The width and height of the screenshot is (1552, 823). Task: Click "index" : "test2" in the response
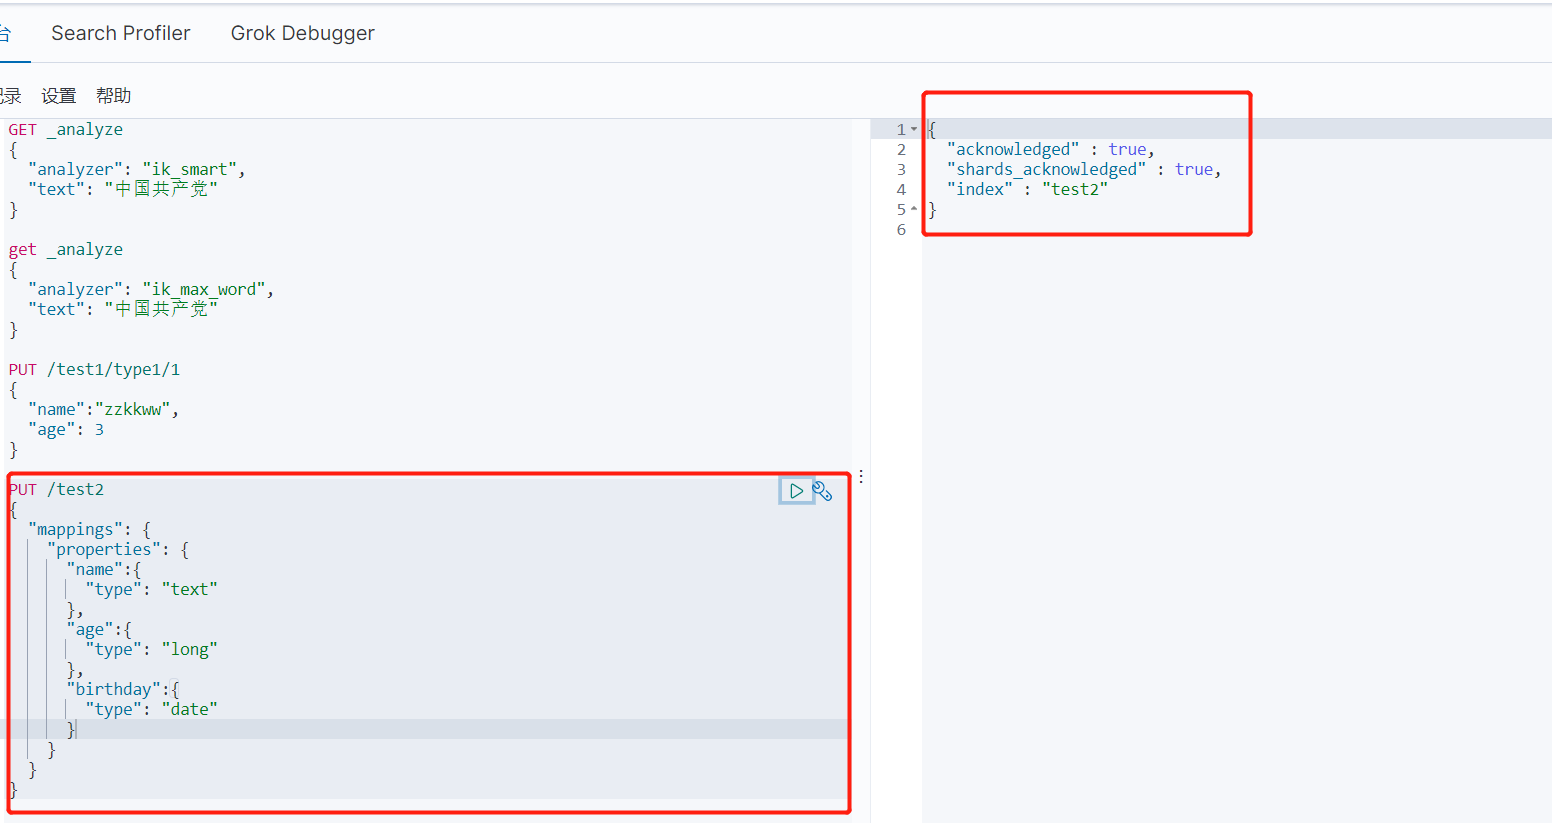[x=1027, y=189]
